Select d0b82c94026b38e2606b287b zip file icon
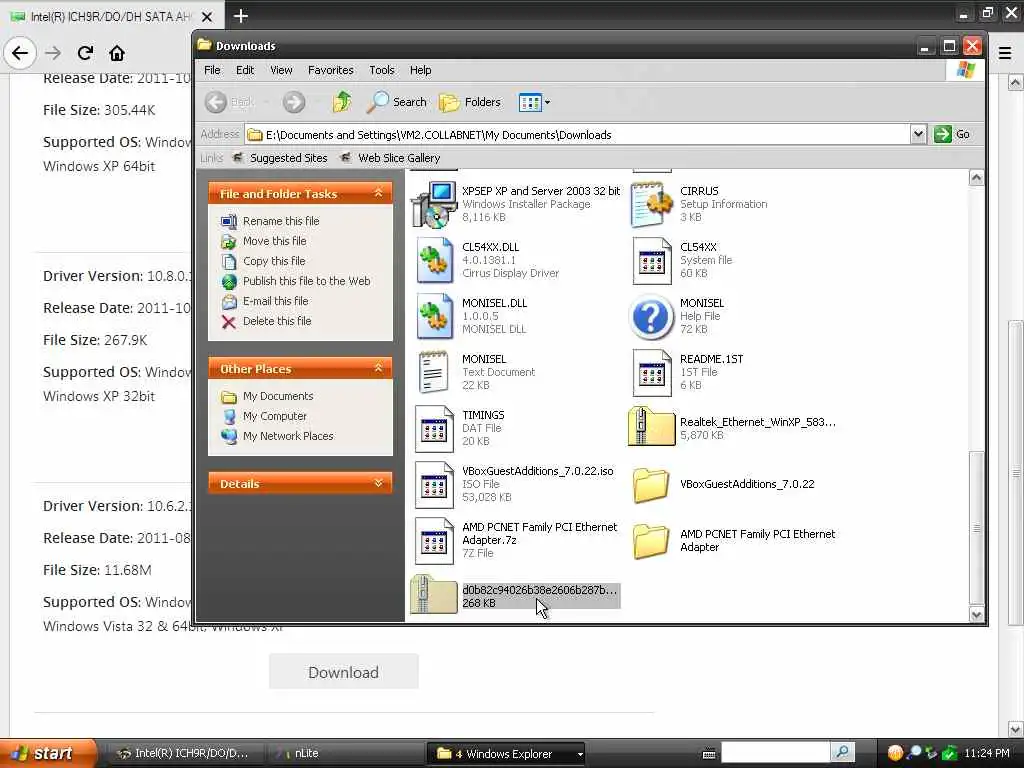 click(x=434, y=594)
